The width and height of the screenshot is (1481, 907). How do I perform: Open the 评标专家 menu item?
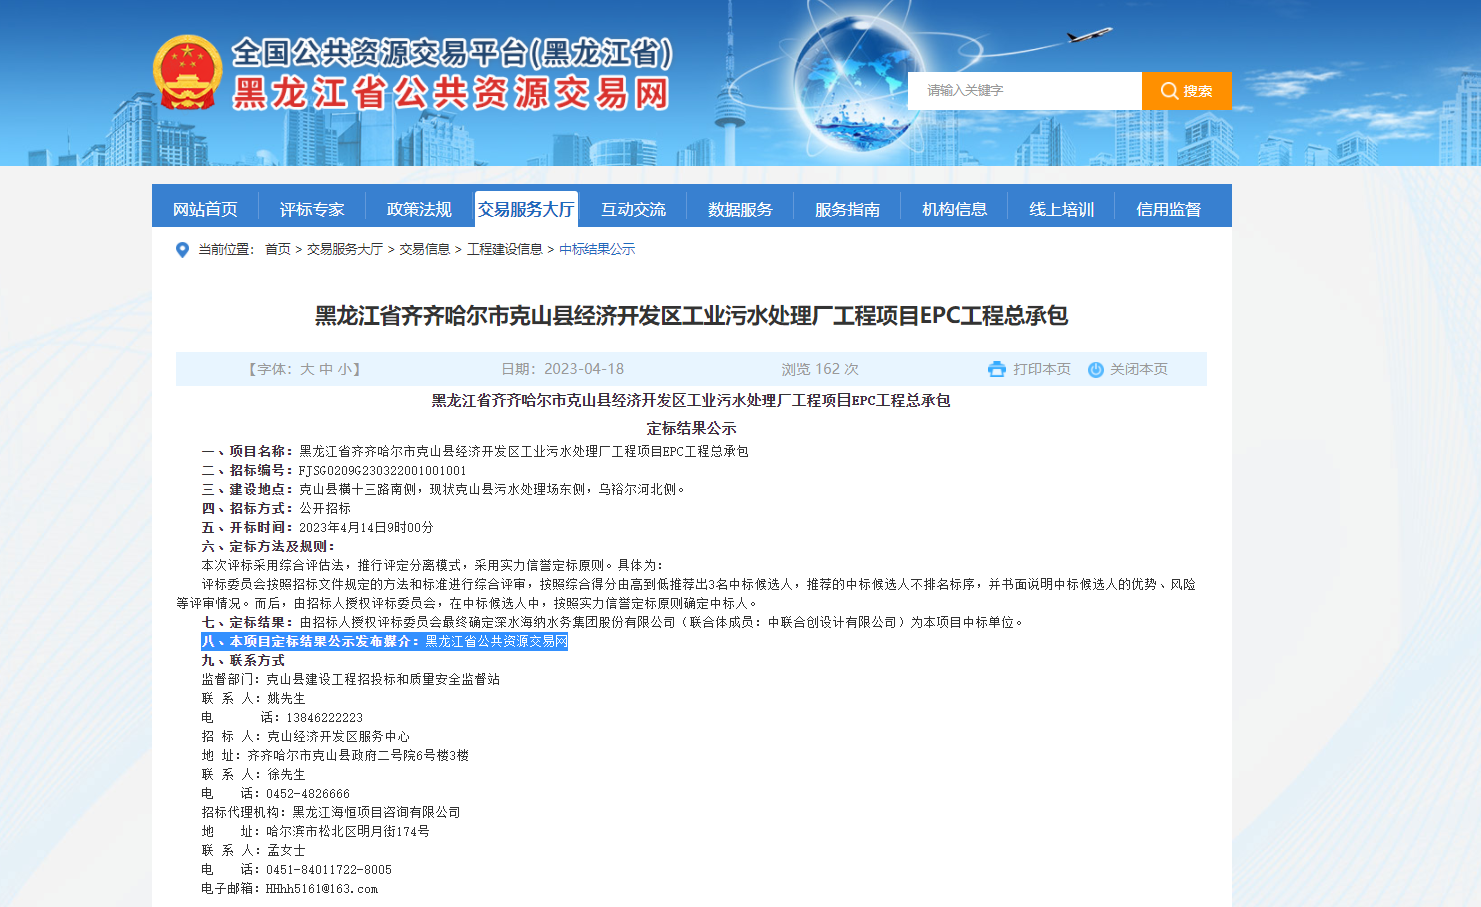(312, 207)
